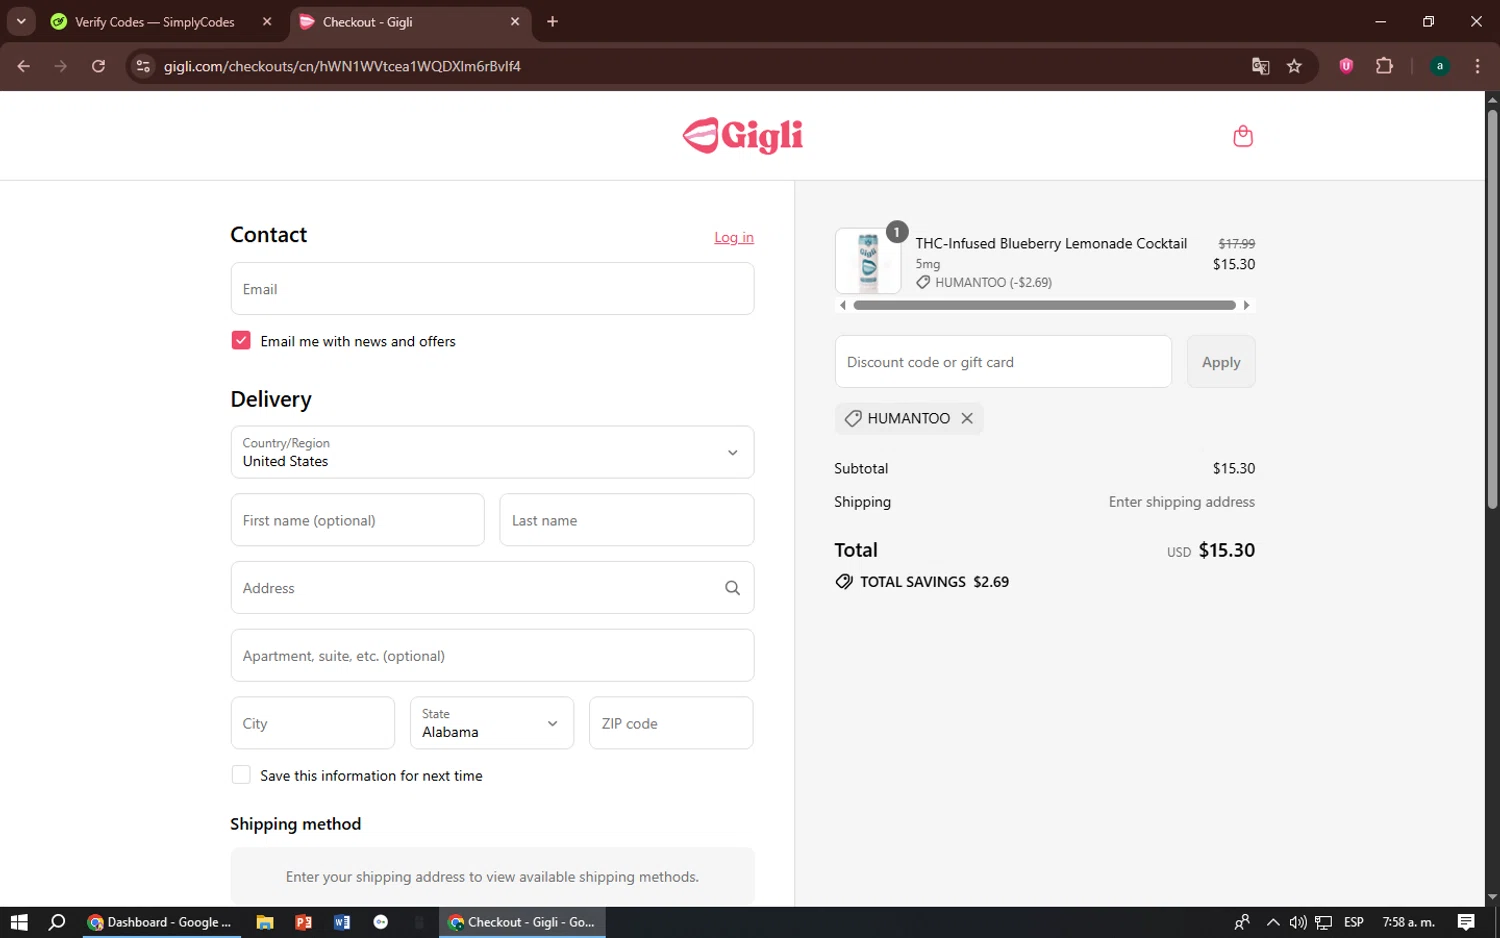Click the ESP language indicator
This screenshot has width=1500, height=938.
coord(1354,922)
